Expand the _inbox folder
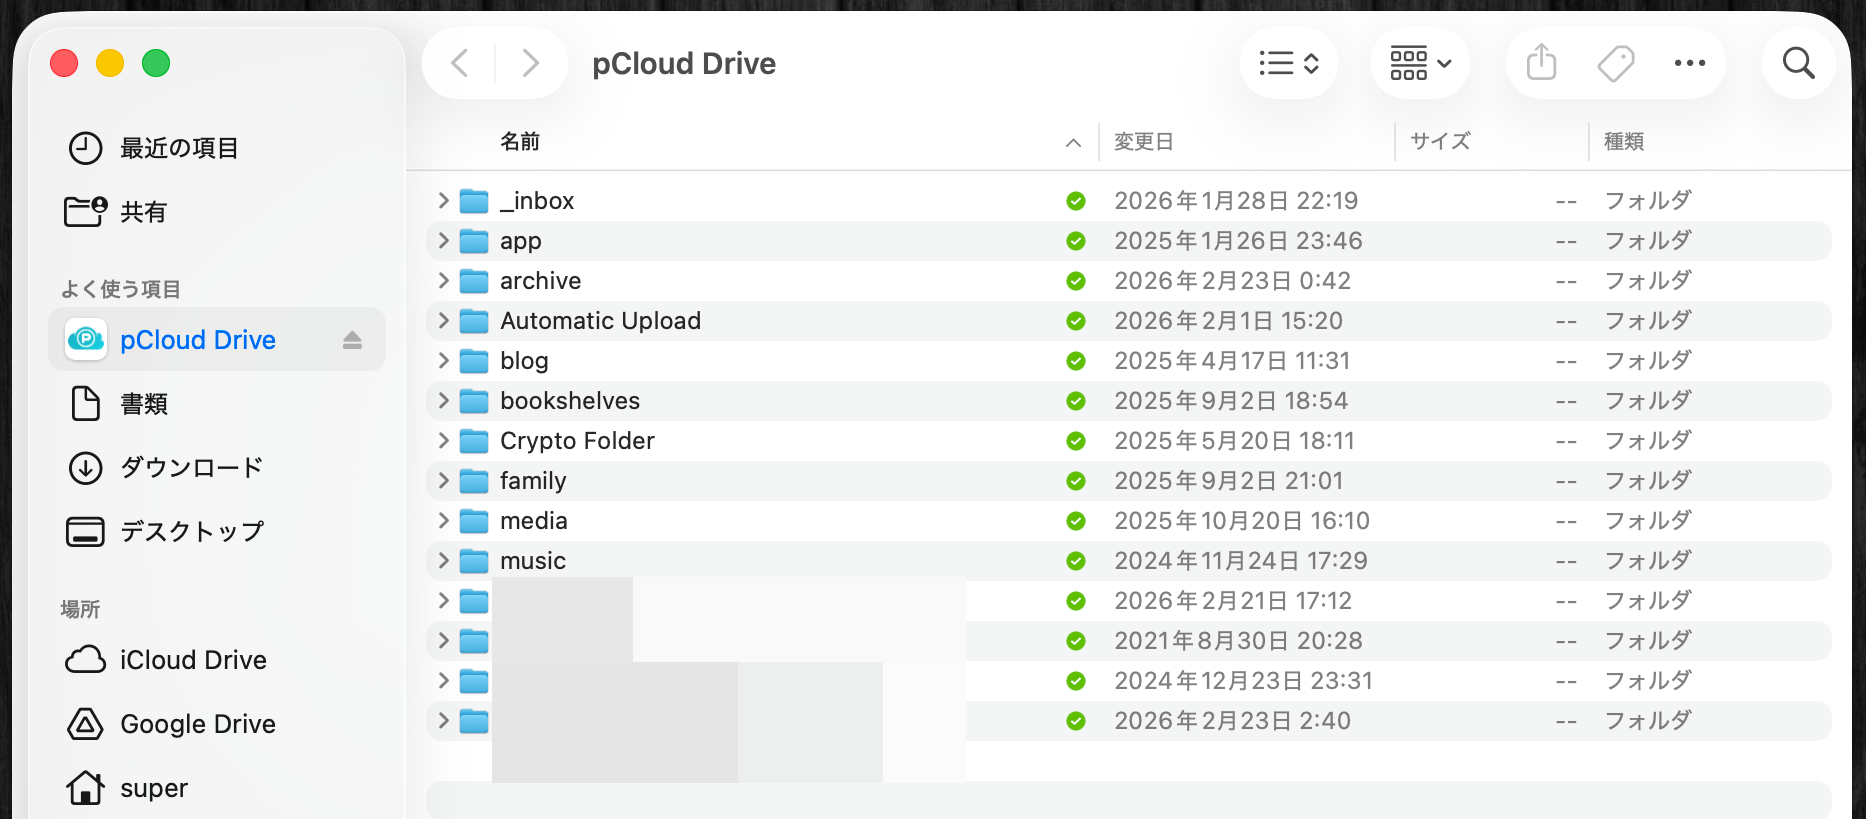 (443, 200)
